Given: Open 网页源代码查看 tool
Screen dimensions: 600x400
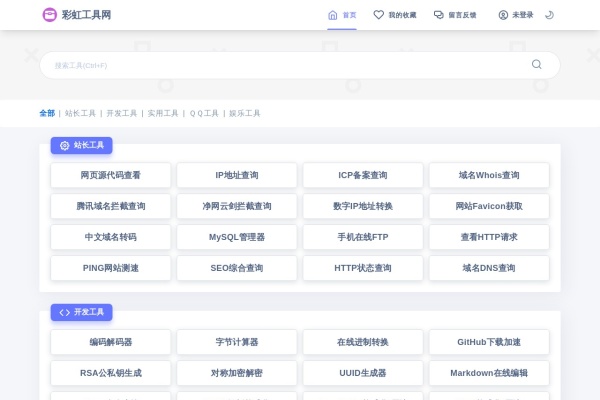Looking at the screenshot, I should pos(111,175).
